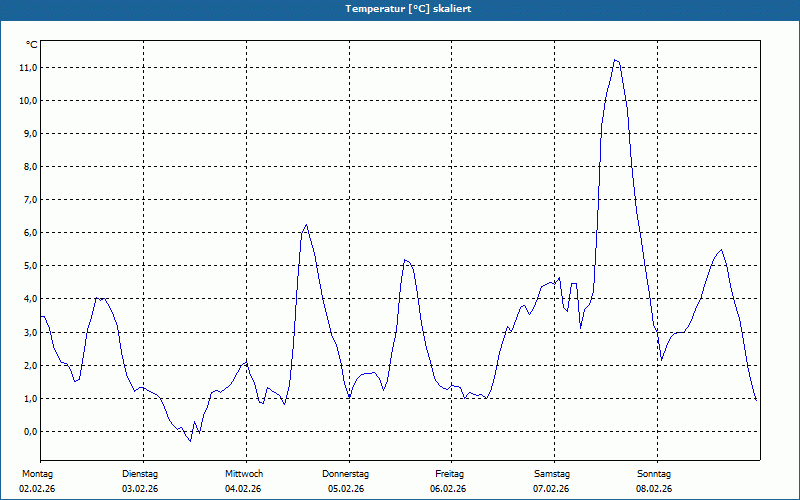Select the Freitag day label
The width and height of the screenshot is (800, 500).
point(450,473)
